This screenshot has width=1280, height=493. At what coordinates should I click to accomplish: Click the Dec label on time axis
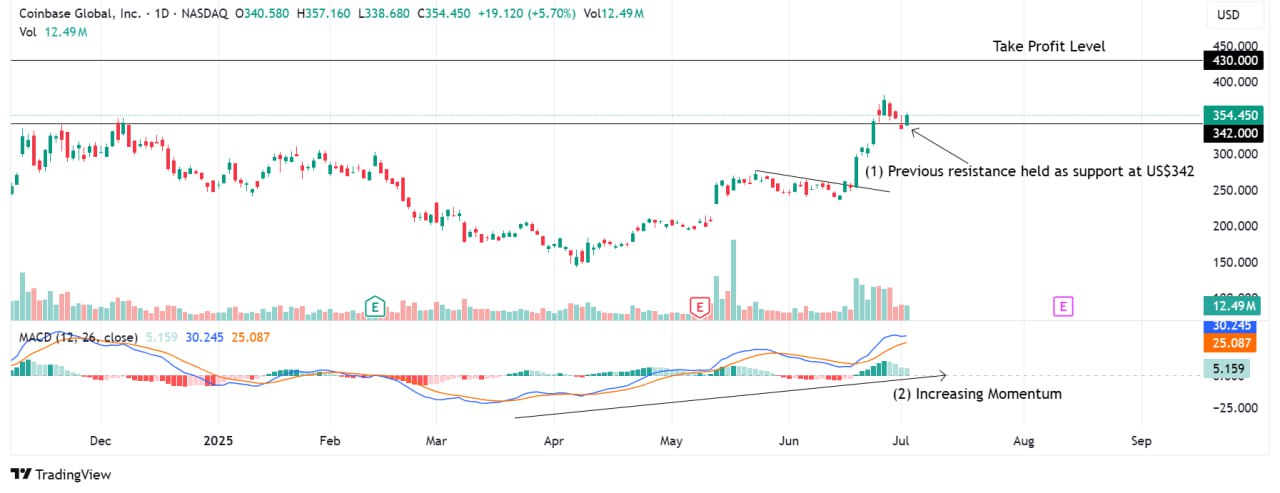101,440
